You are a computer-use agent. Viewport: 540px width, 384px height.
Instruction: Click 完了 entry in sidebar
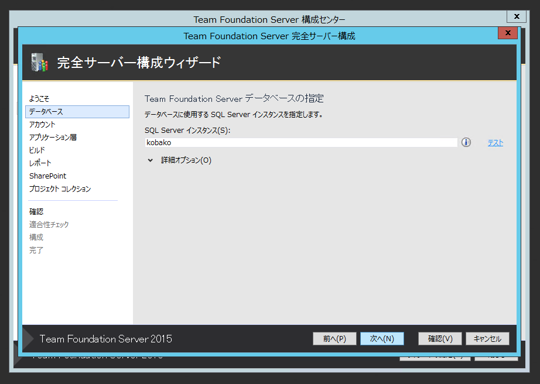tap(36, 250)
